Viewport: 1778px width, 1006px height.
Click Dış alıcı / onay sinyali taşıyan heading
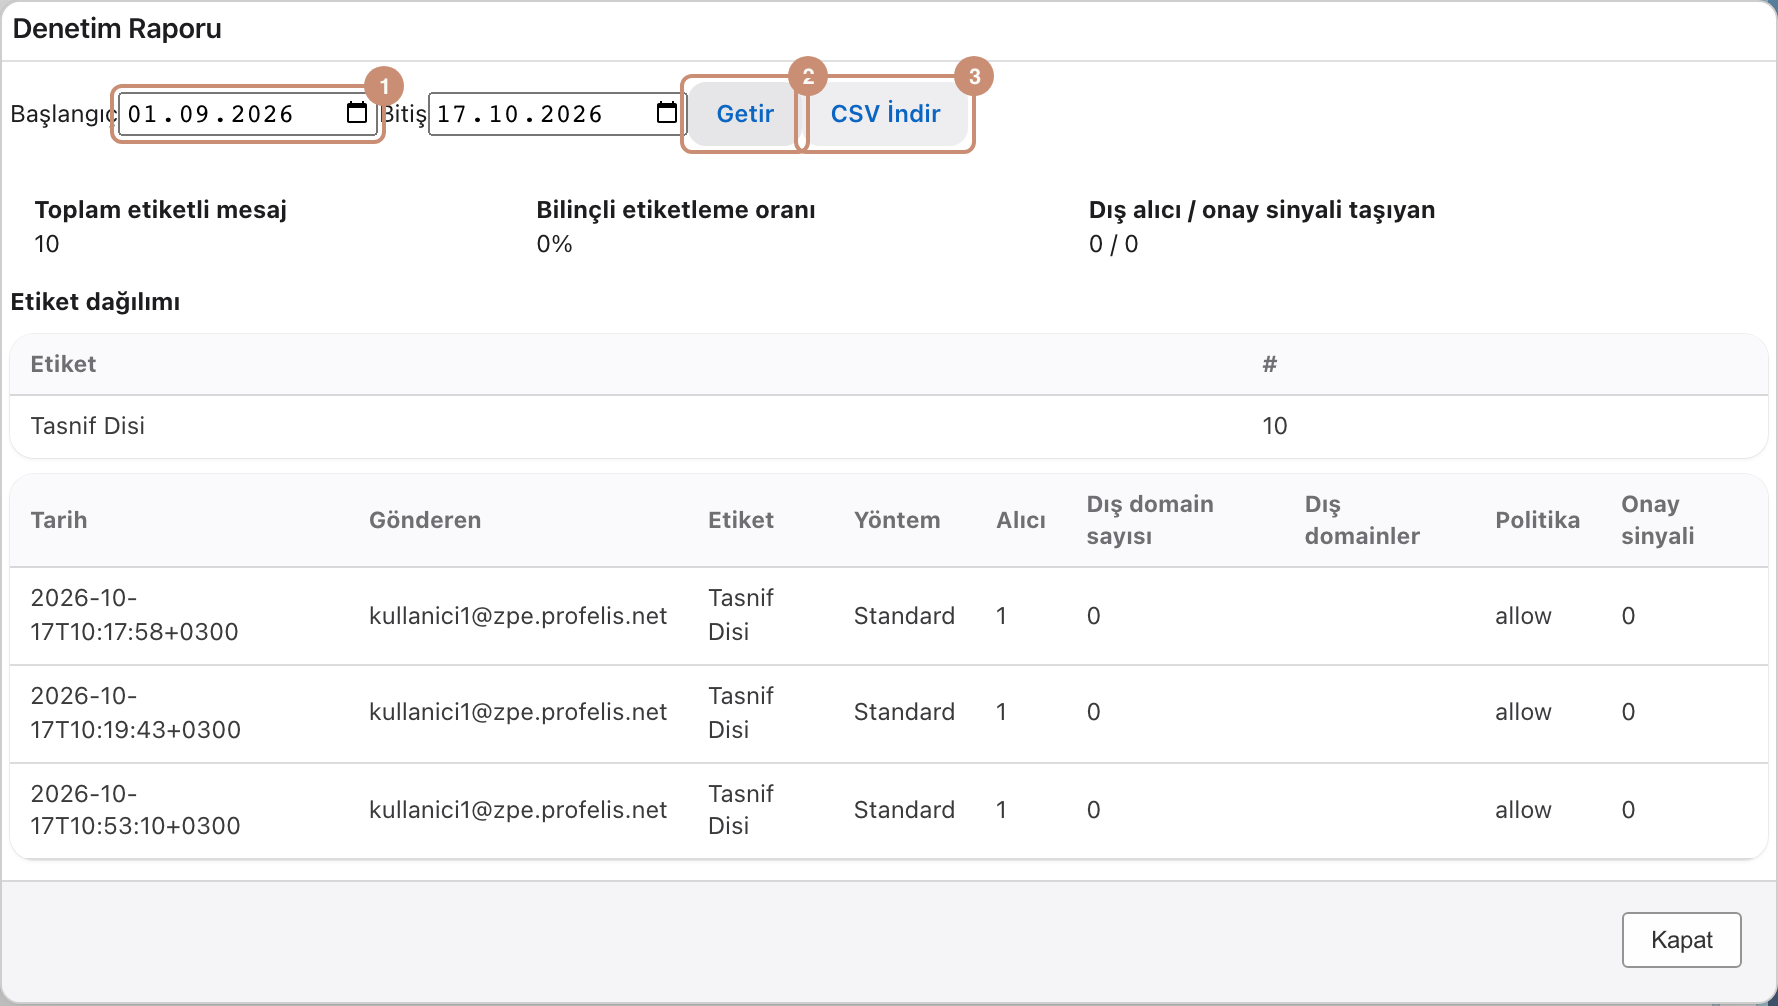click(1262, 210)
